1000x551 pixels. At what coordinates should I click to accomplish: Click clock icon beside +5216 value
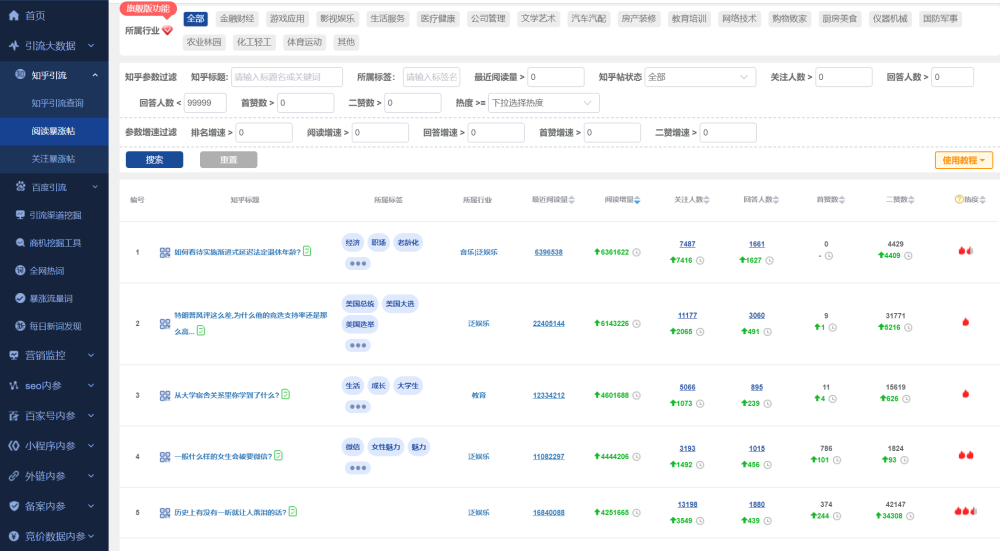[908, 328]
